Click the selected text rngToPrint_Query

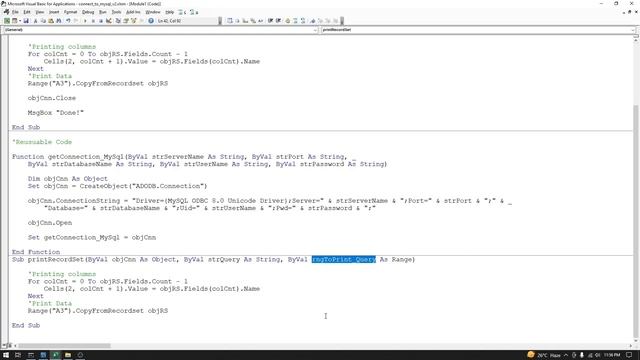pyautogui.click(x=344, y=259)
